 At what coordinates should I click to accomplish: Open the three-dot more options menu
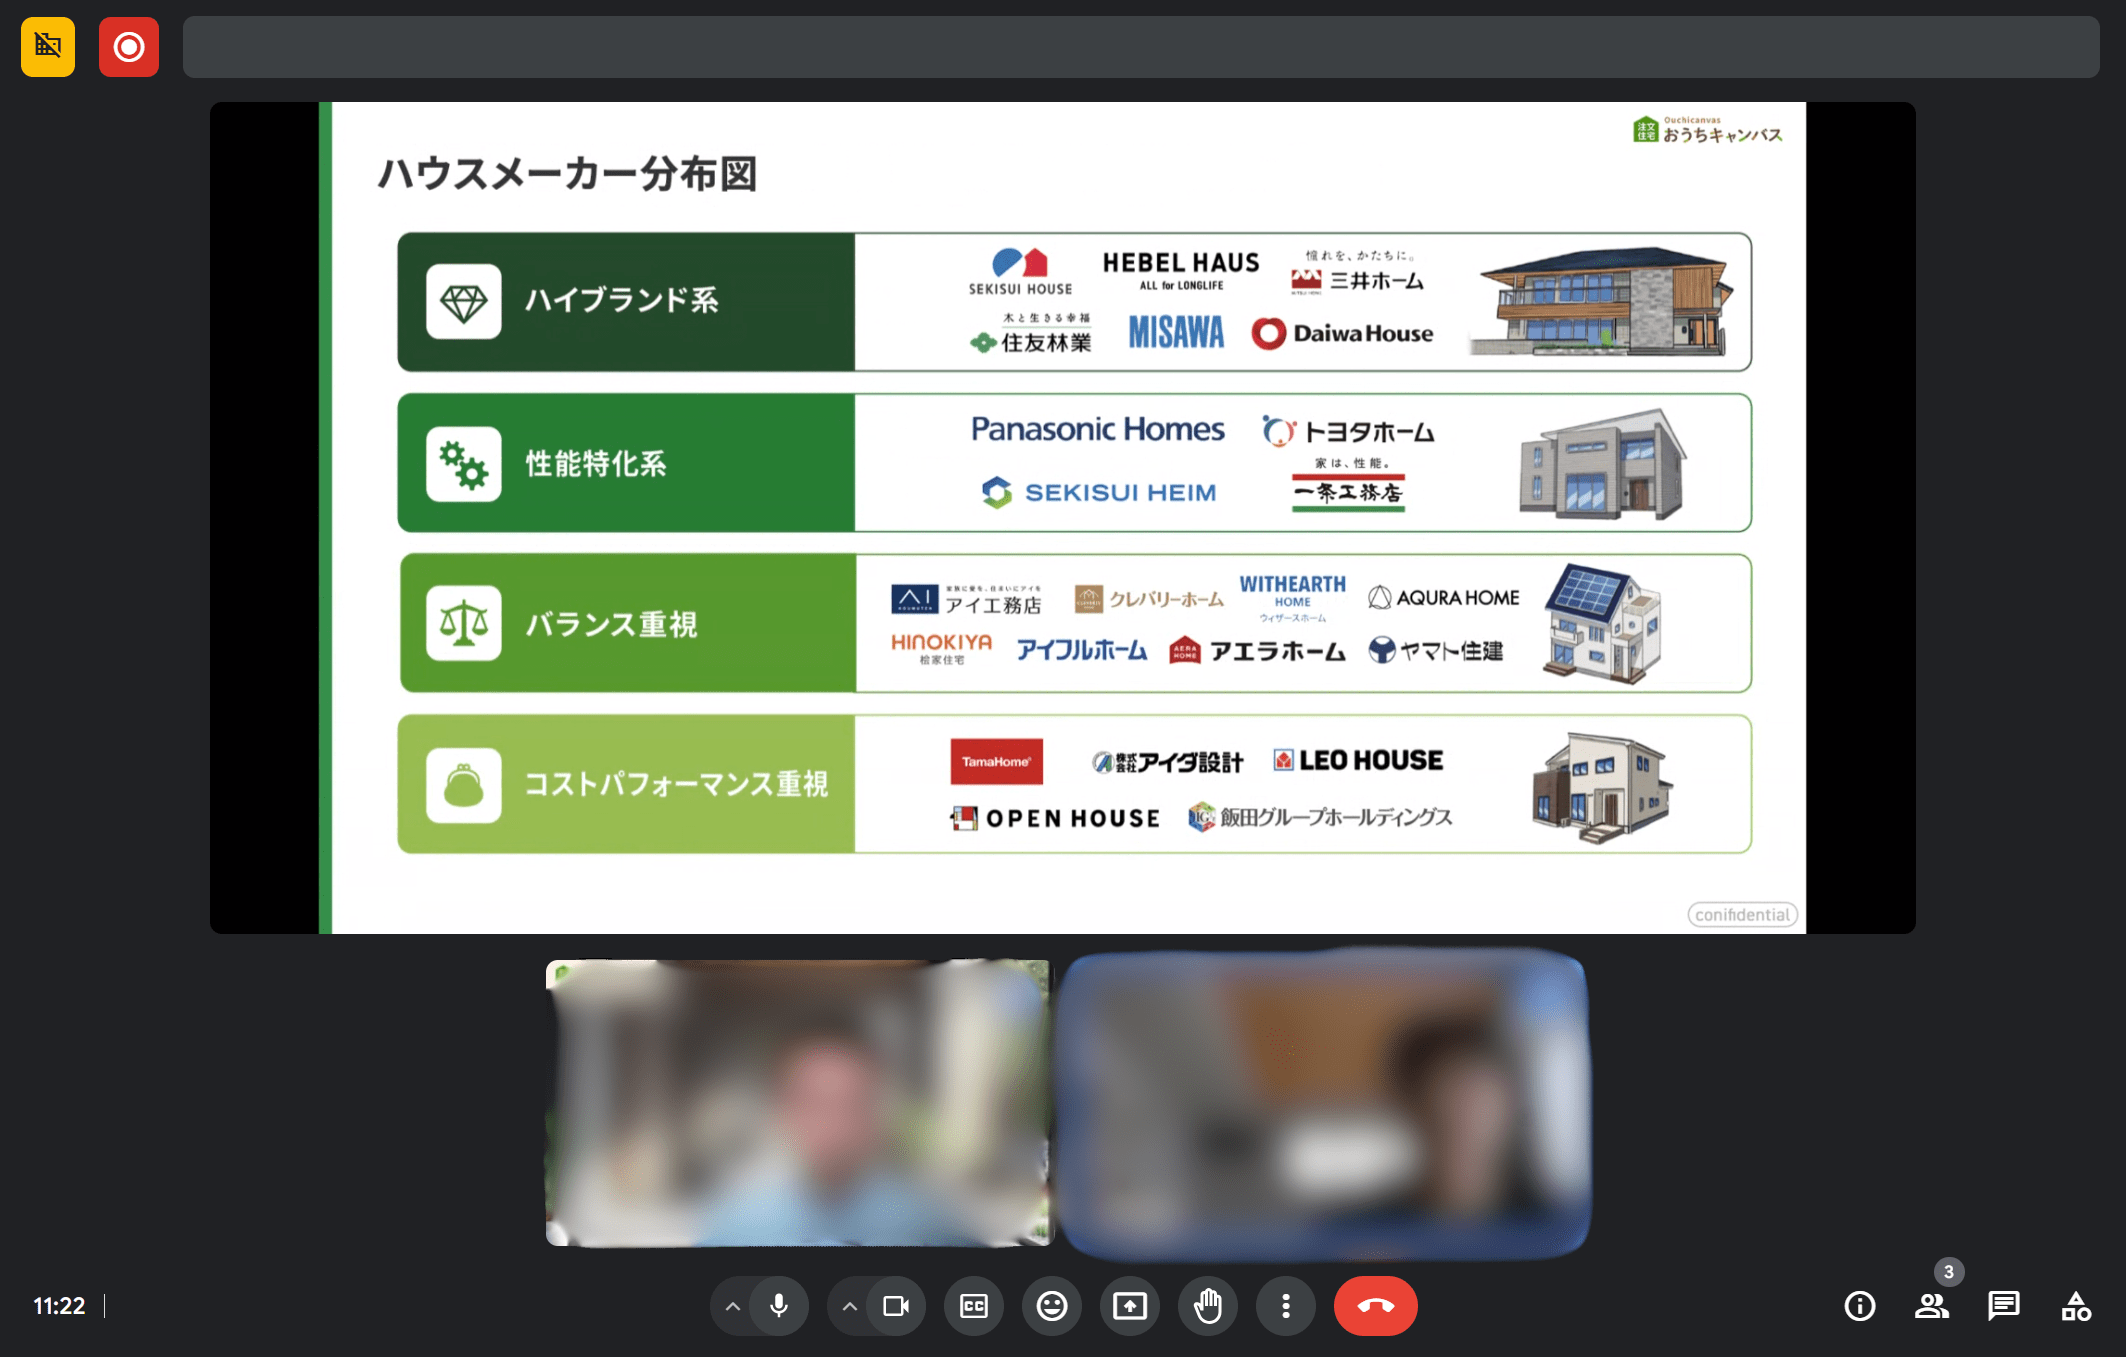pyautogui.click(x=1286, y=1306)
